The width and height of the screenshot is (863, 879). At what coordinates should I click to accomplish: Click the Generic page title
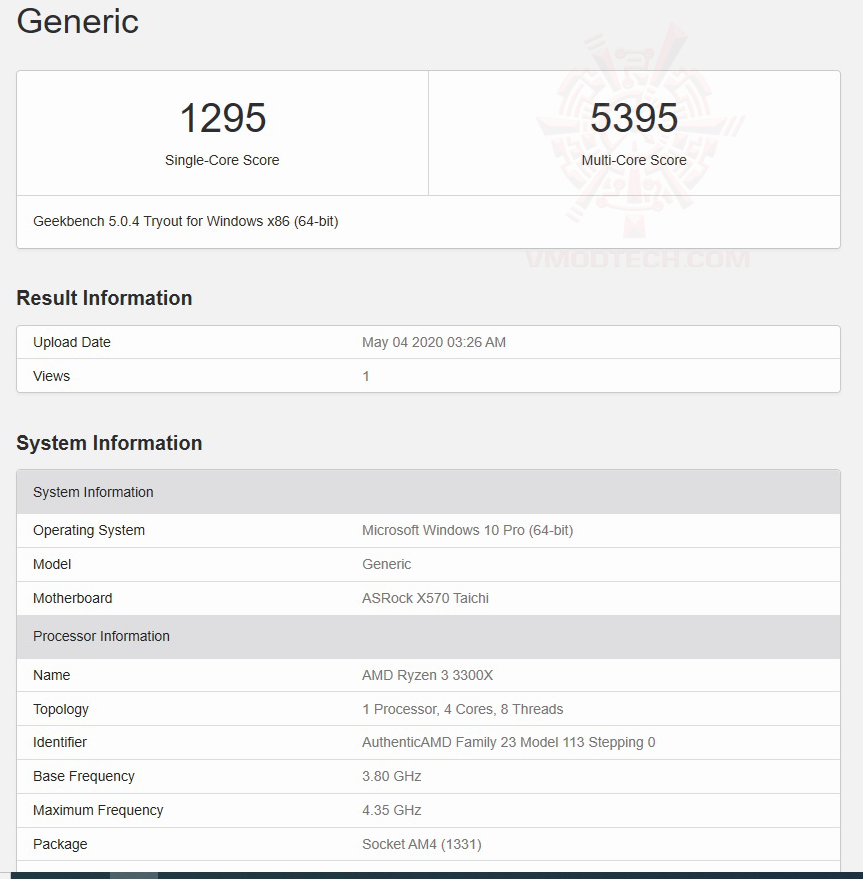coord(78,22)
